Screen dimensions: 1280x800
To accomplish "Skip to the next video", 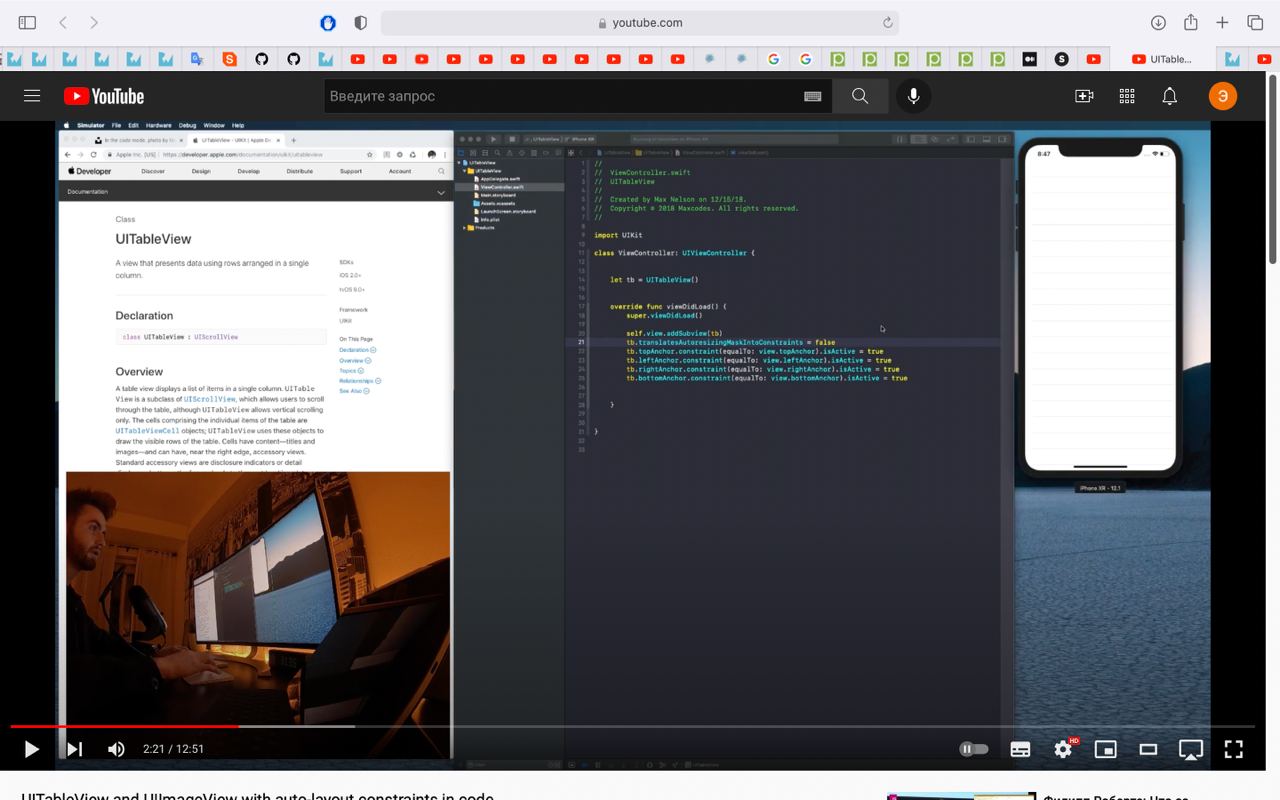I will click(x=75, y=749).
